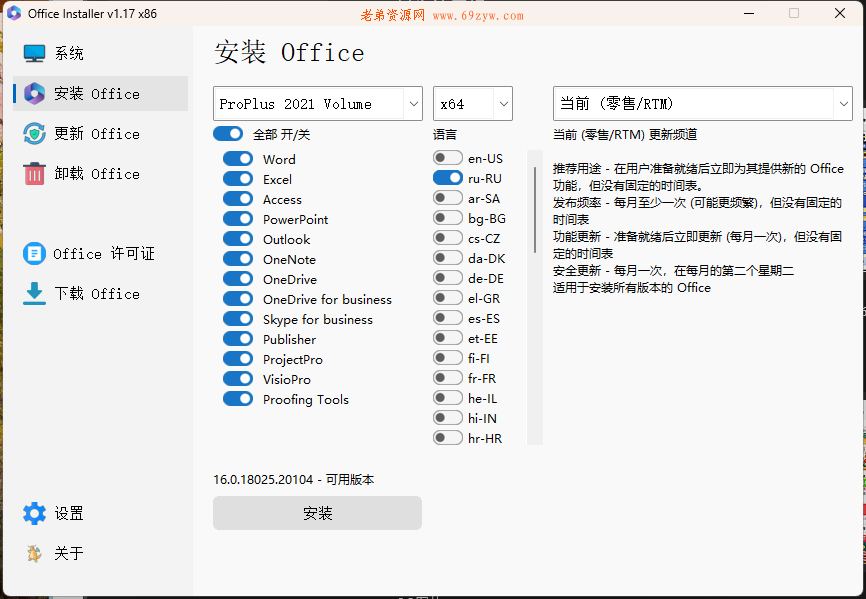
Task: Open 设置 from the sidebar
Action: coord(101,513)
